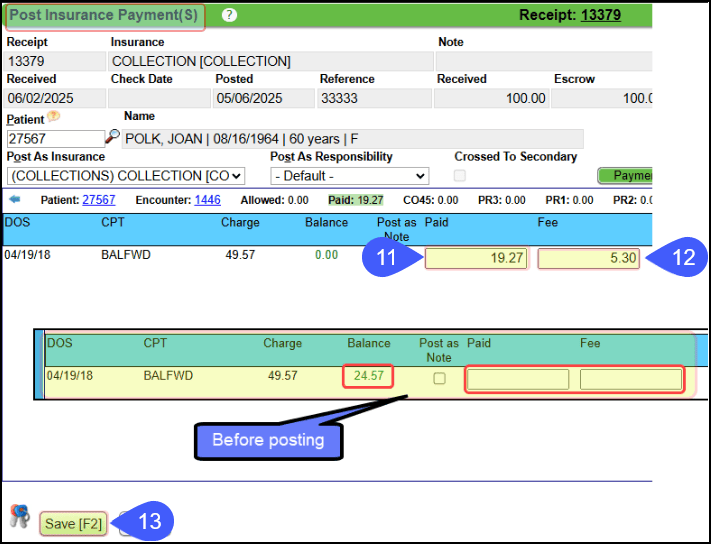Click the keys icon beside Save

tap(20, 516)
